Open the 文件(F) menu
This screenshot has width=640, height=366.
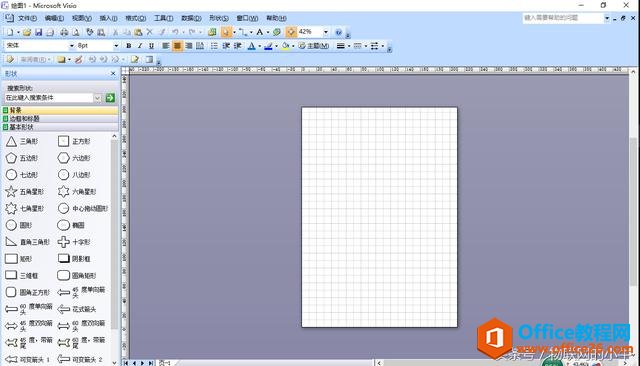click(27, 18)
